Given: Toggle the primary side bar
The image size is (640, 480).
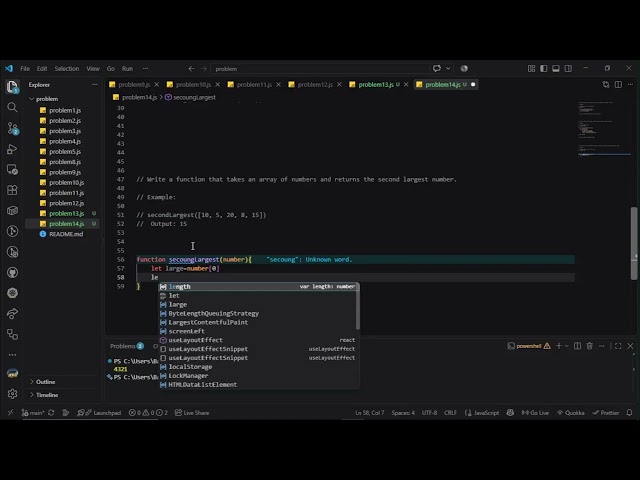Looking at the screenshot, I should [x=543, y=69].
